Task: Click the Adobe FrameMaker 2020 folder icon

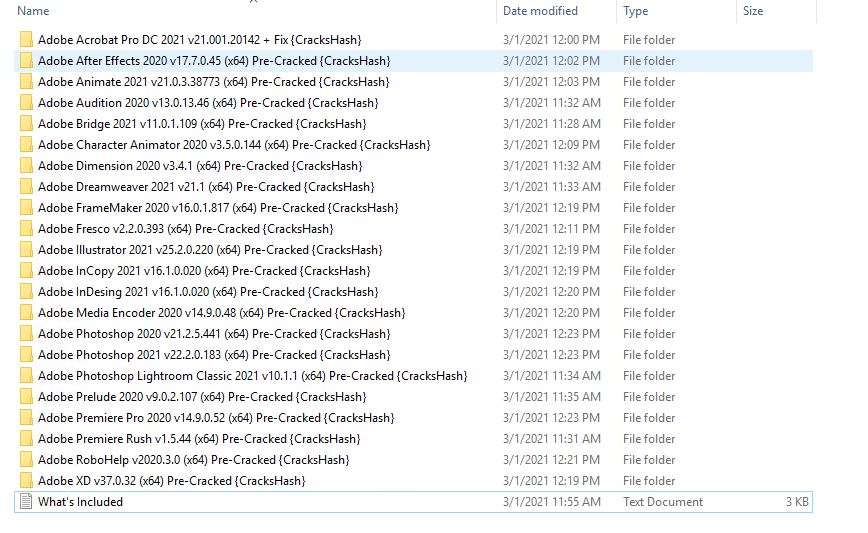Action: pyautogui.click(x=26, y=208)
